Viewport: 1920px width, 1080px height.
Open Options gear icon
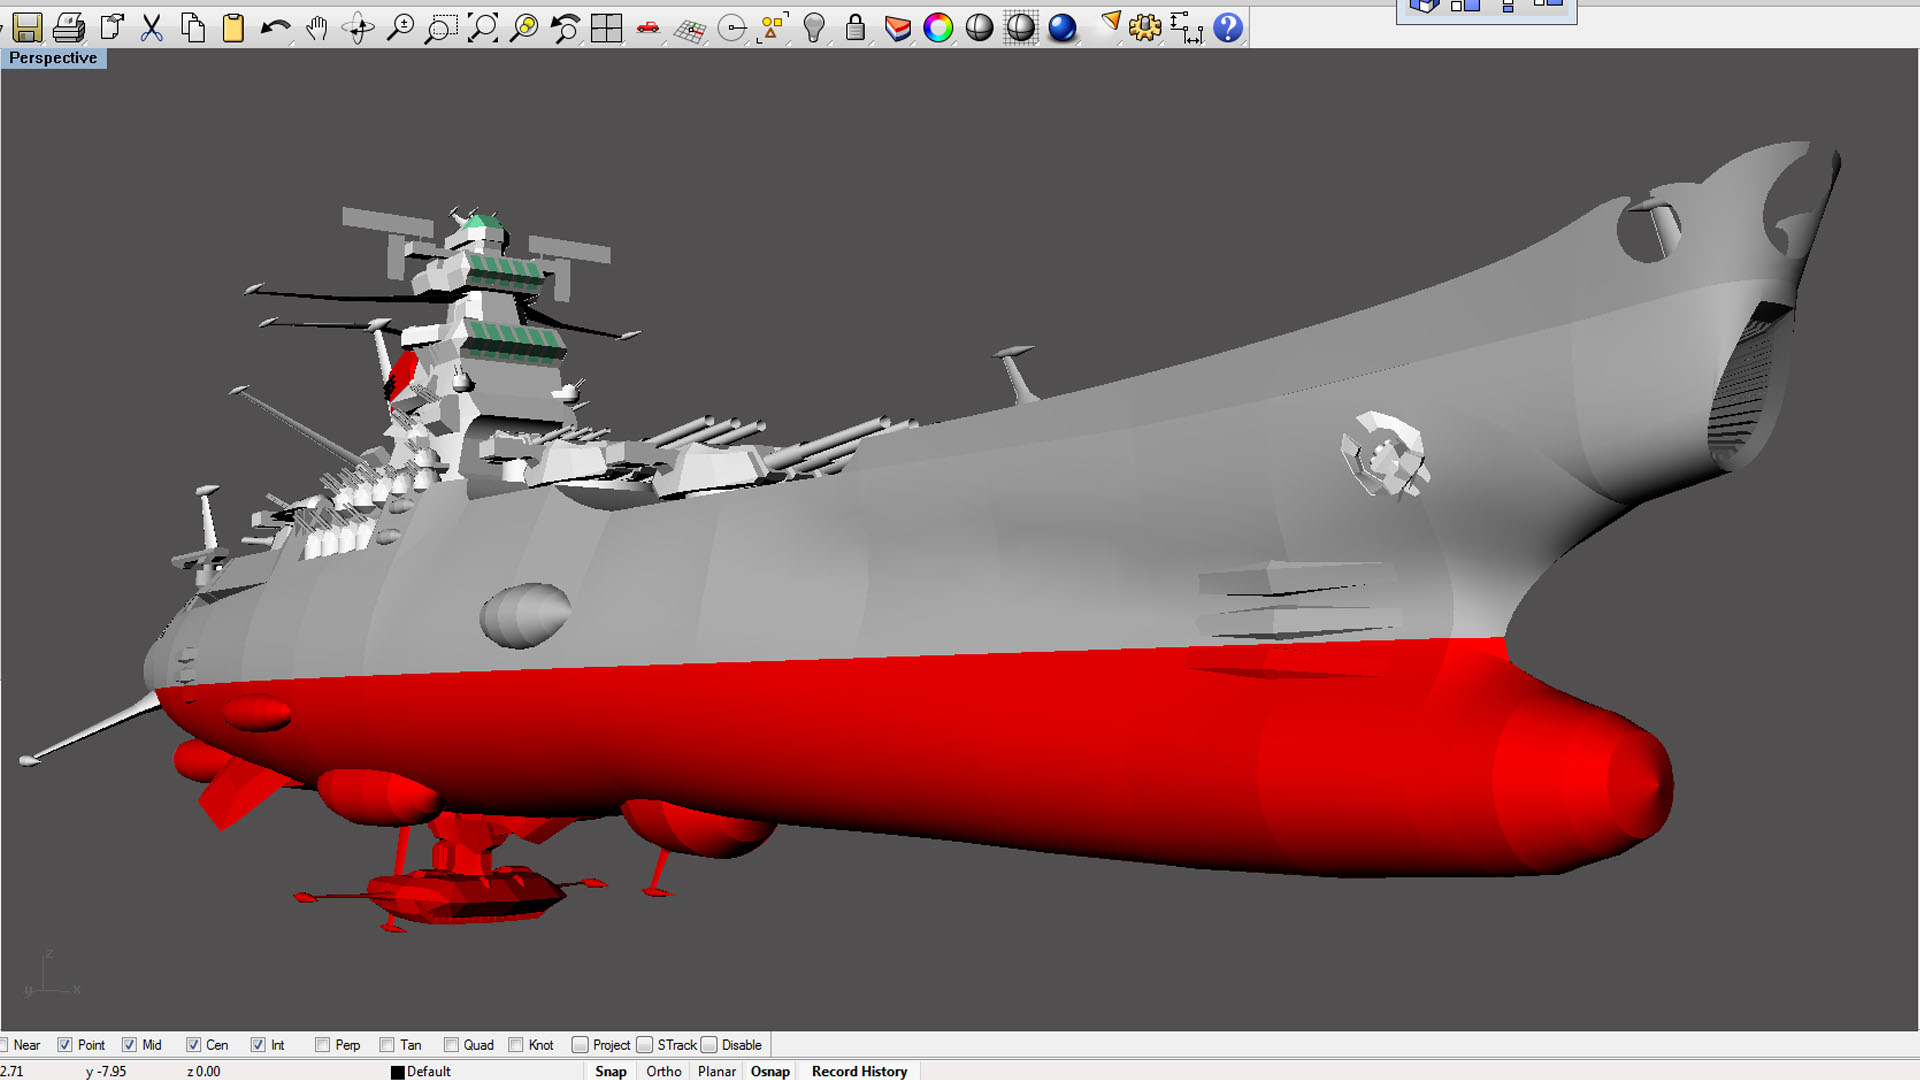(1145, 27)
